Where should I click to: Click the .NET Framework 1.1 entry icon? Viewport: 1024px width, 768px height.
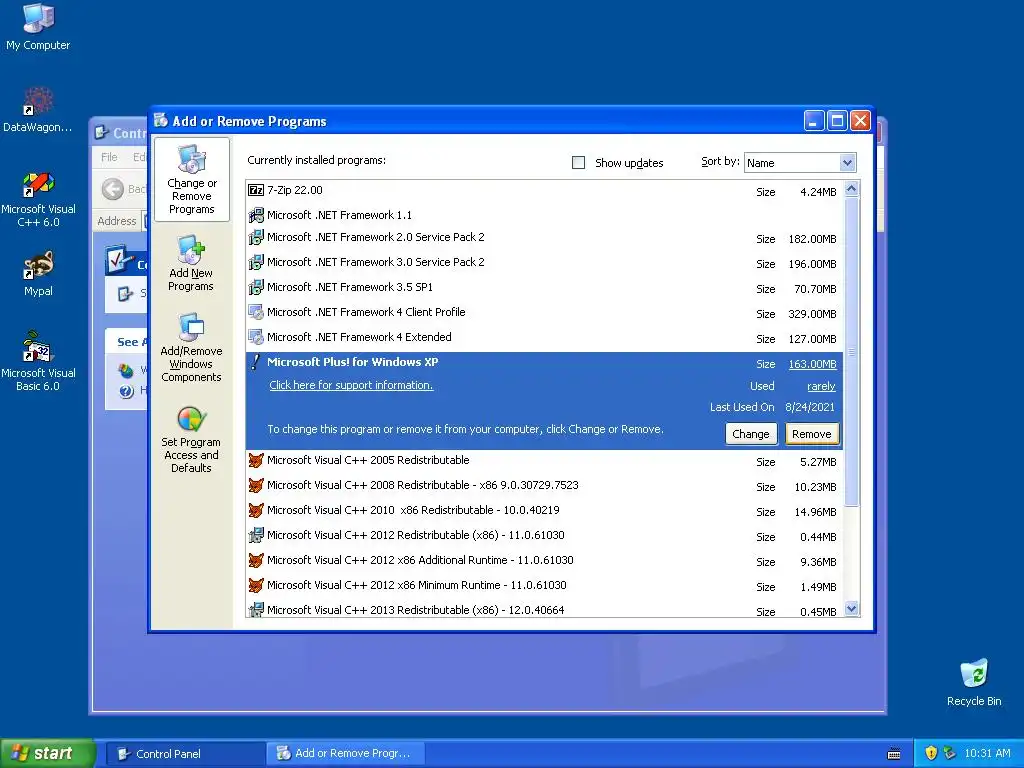(256, 214)
